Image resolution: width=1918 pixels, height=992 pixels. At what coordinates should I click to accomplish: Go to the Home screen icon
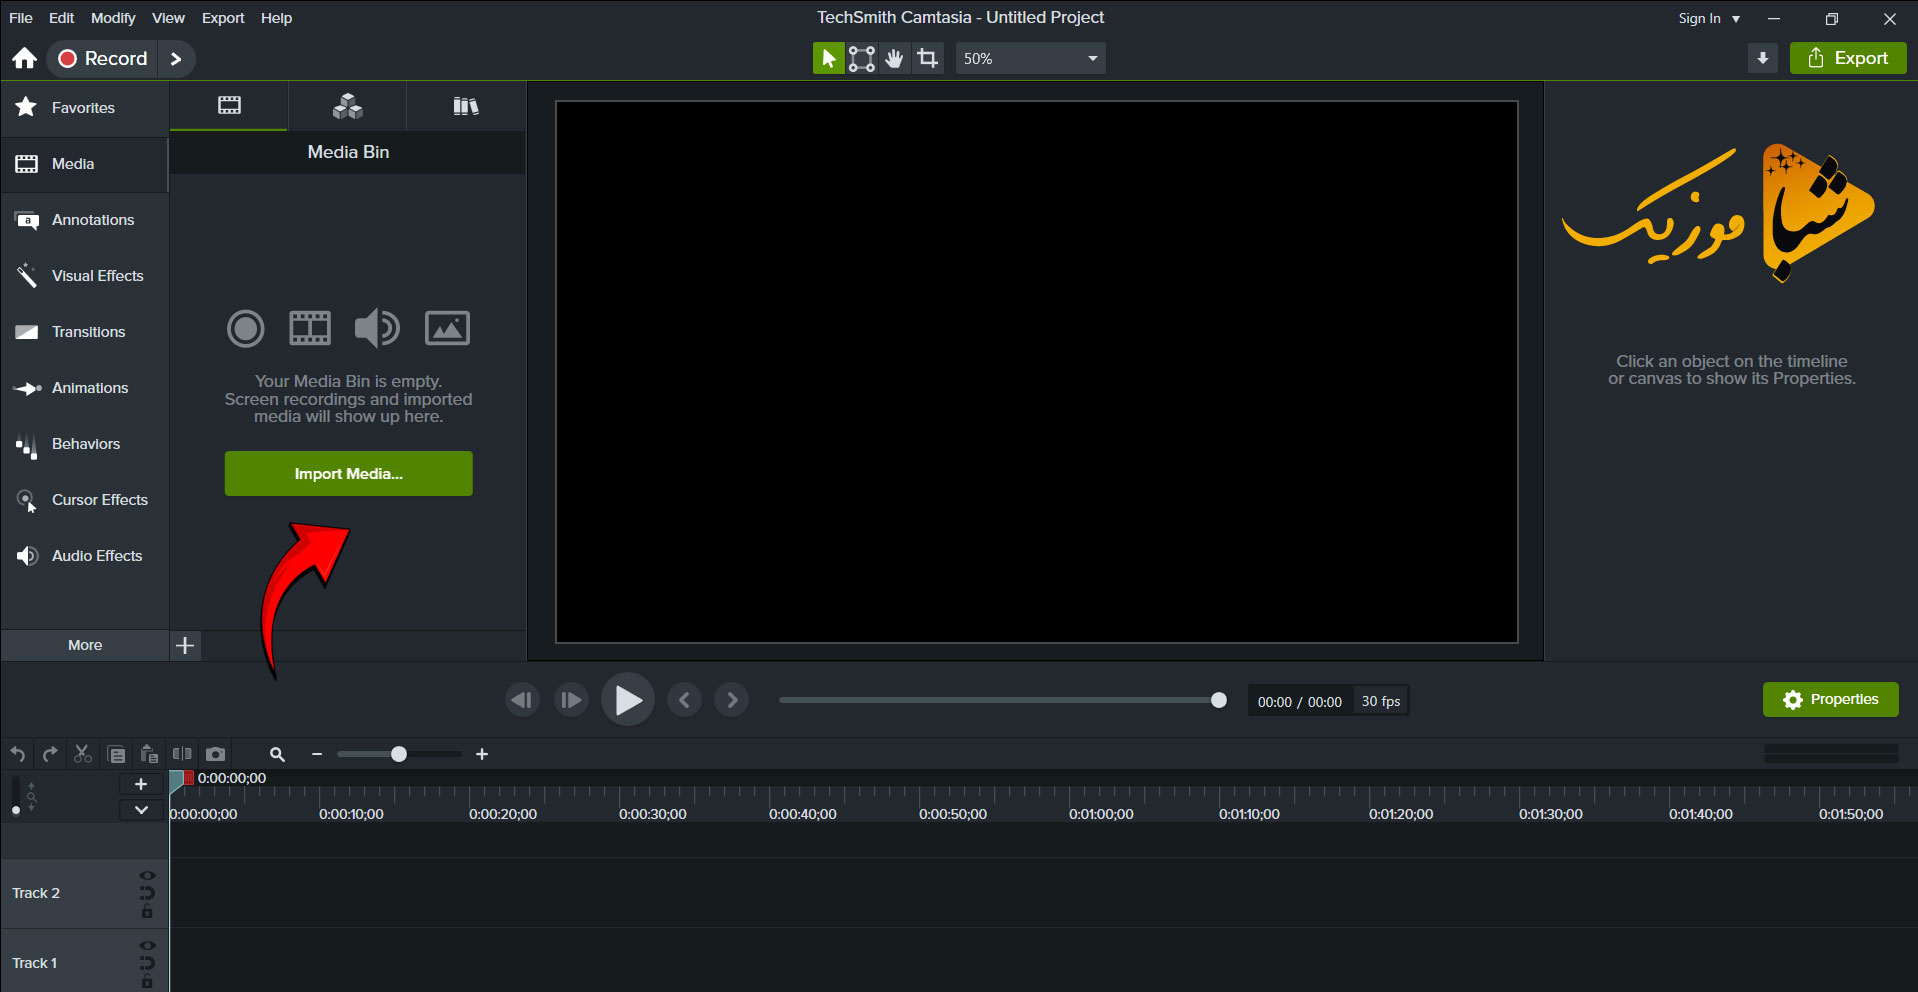click(25, 58)
